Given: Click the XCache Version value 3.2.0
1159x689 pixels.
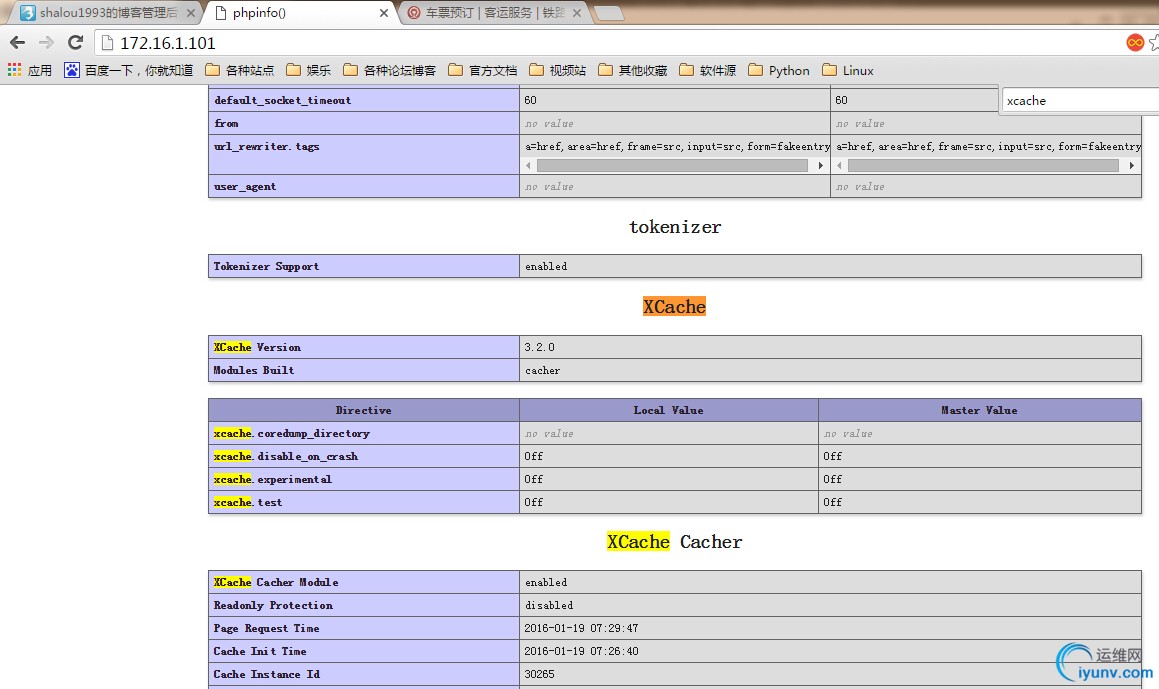Looking at the screenshot, I should click(x=540, y=347).
